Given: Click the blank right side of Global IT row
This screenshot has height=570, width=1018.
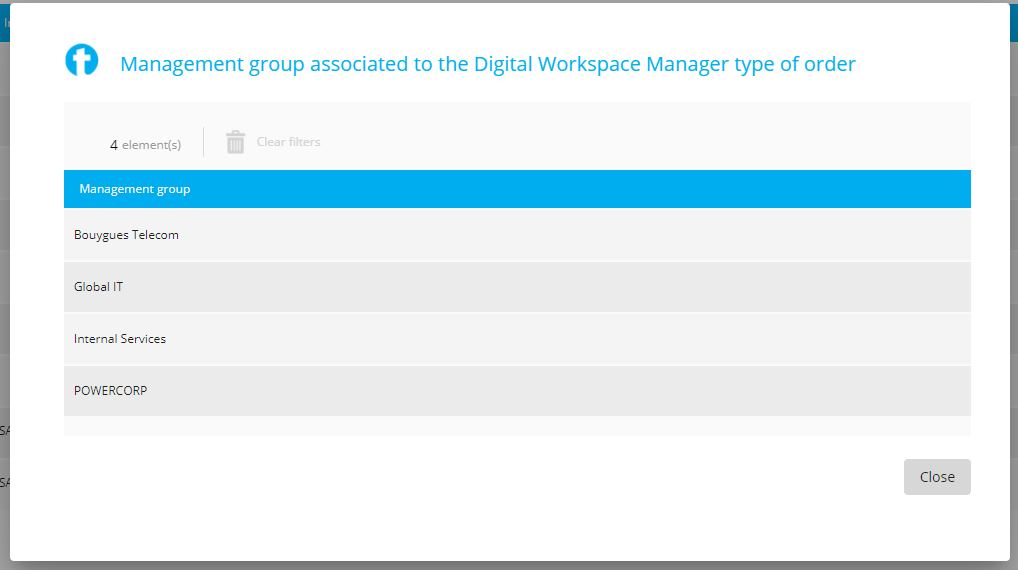Looking at the screenshot, I should pos(800,287).
